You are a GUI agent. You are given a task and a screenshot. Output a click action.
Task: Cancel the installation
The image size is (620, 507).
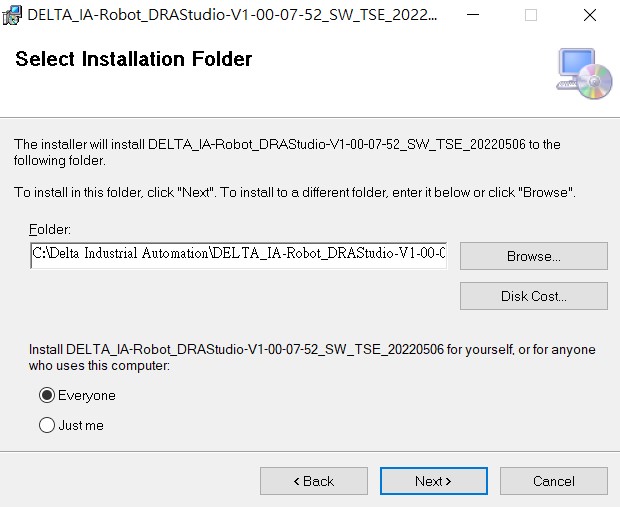[x=554, y=481]
